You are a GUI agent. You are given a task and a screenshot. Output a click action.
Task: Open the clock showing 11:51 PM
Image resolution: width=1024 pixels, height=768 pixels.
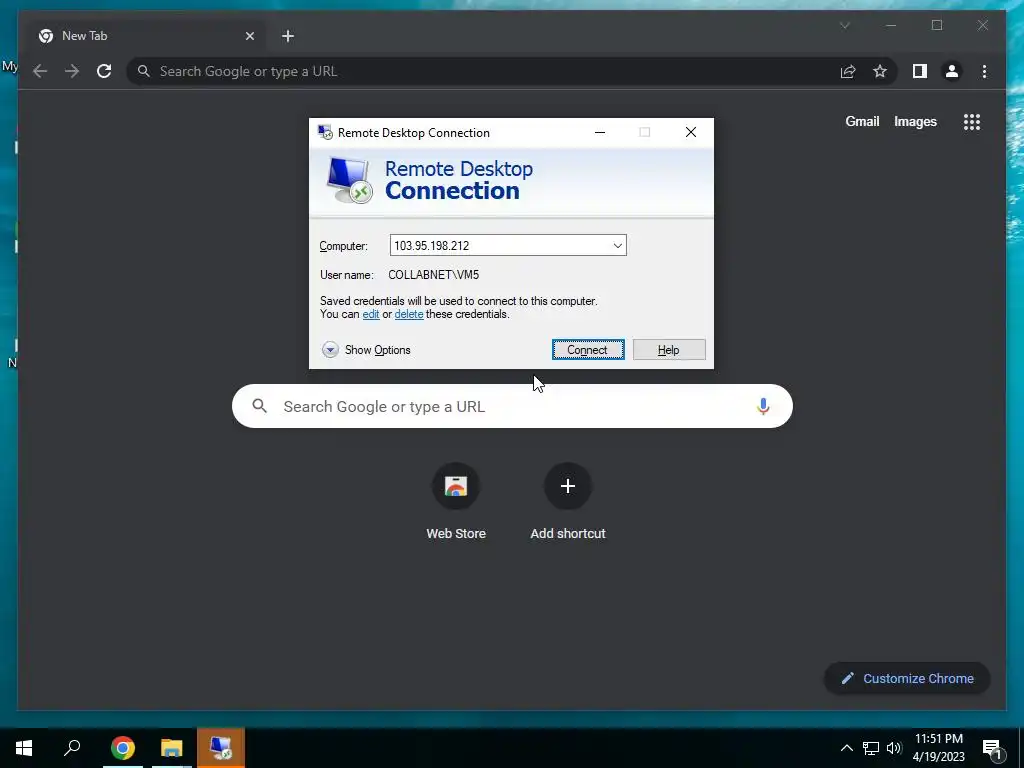point(938,748)
